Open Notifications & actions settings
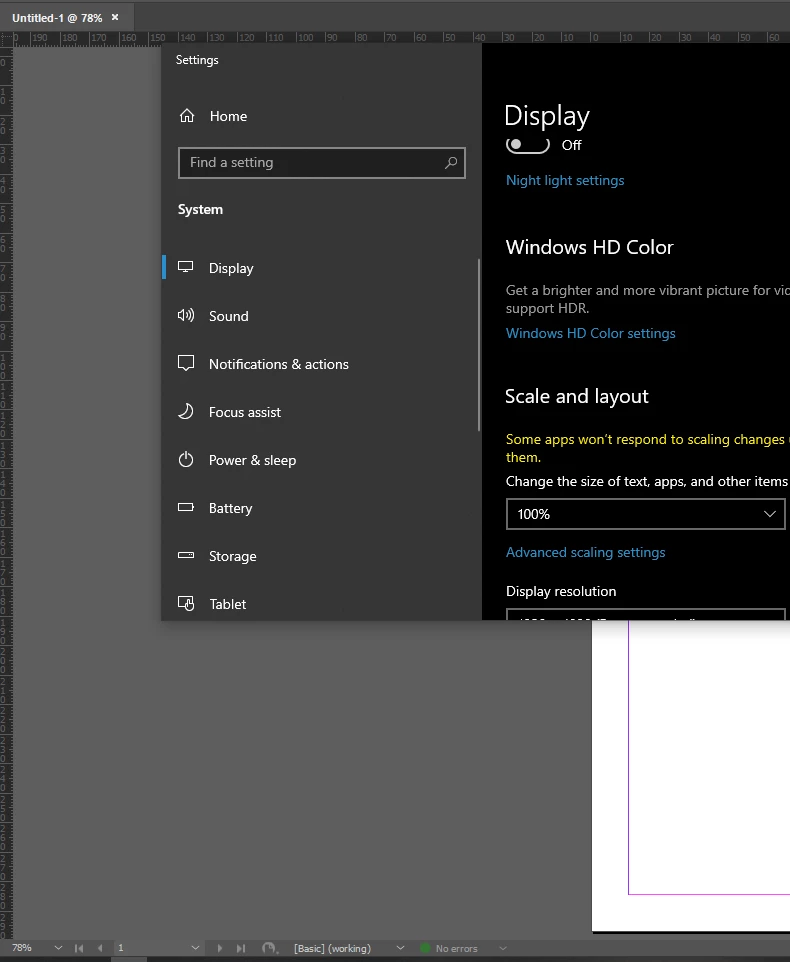The image size is (790, 962). tap(320, 364)
